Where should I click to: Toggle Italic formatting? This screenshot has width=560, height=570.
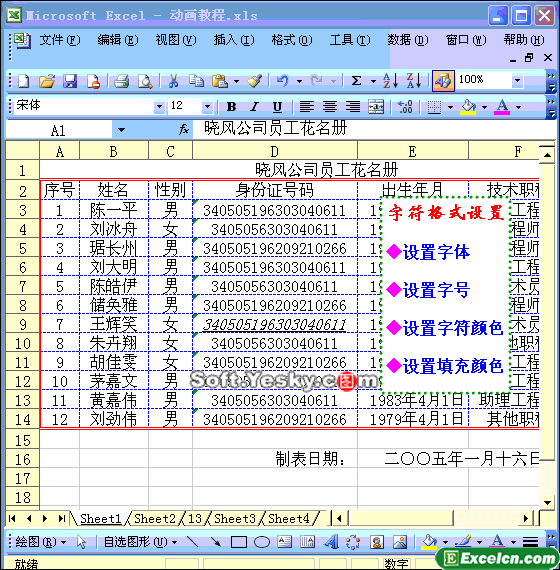pos(254,107)
